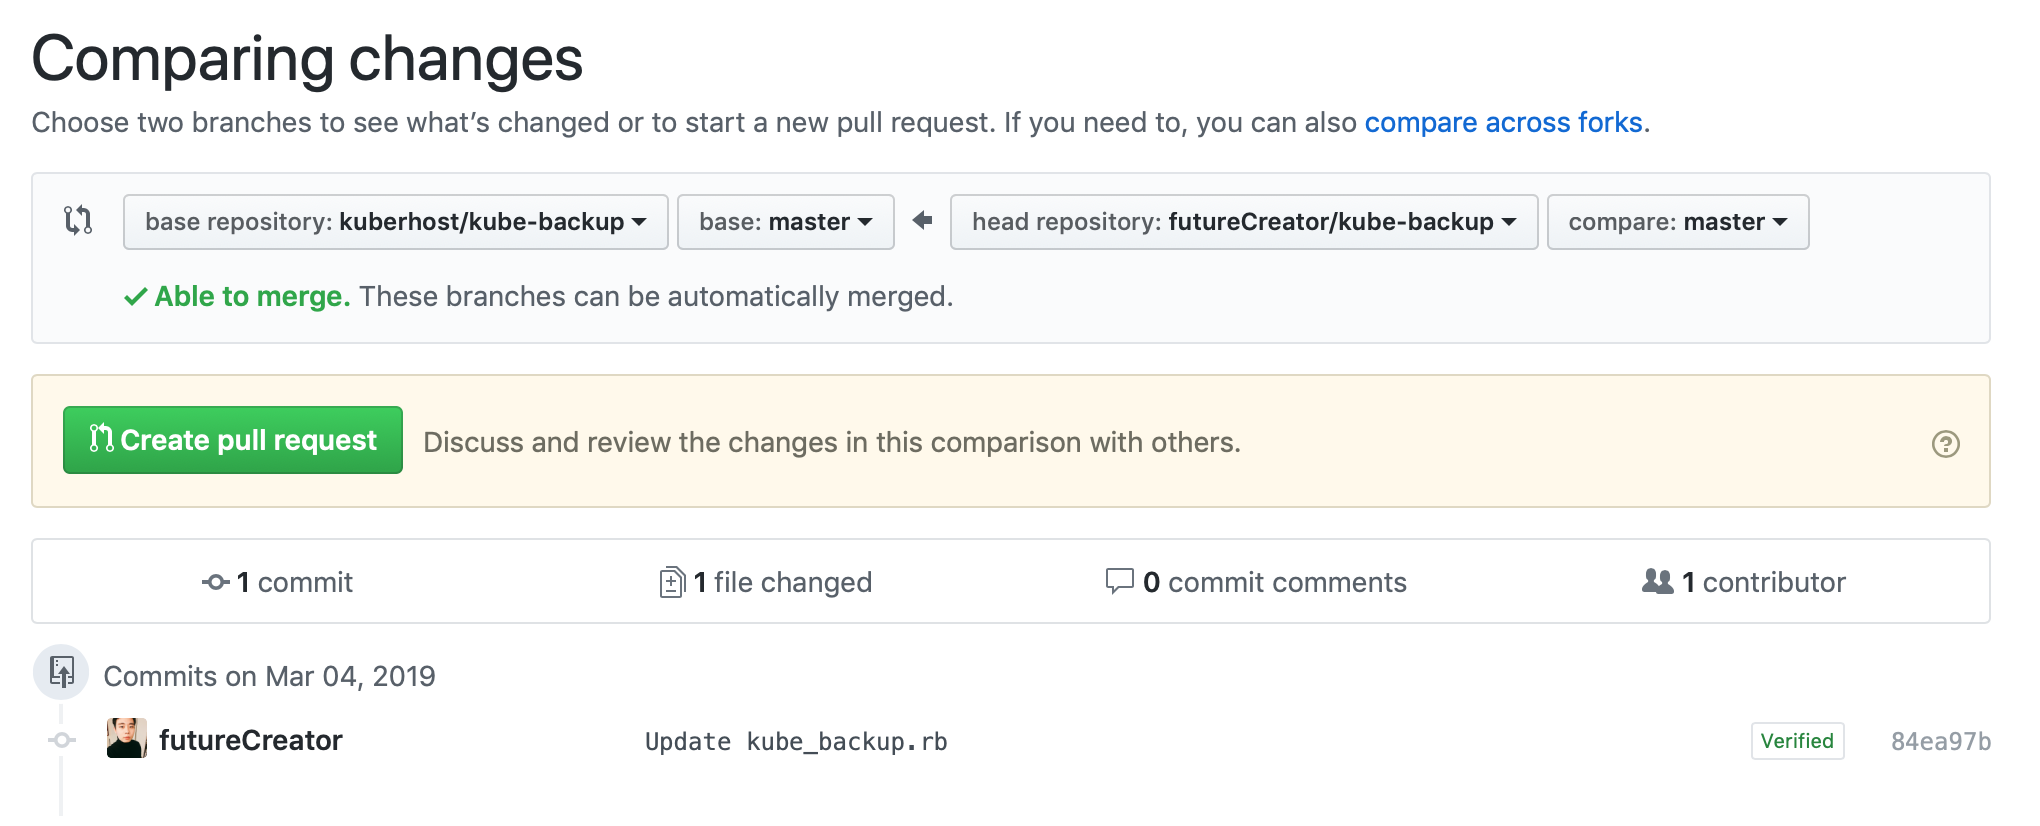
Task: Click the Create pull request button
Action: pos(233,440)
